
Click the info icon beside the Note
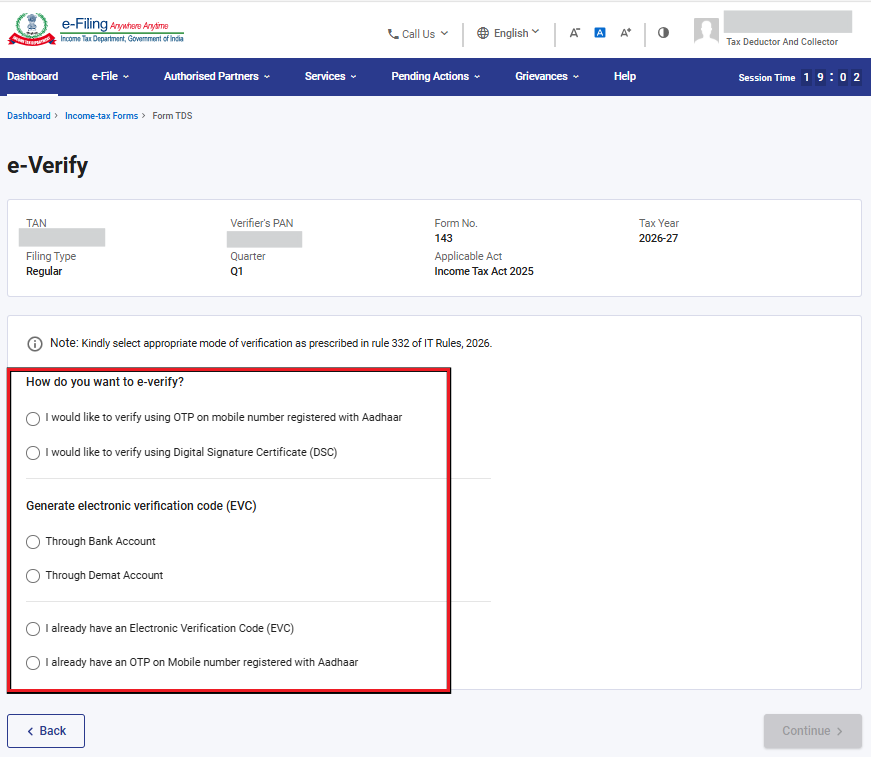(x=34, y=344)
